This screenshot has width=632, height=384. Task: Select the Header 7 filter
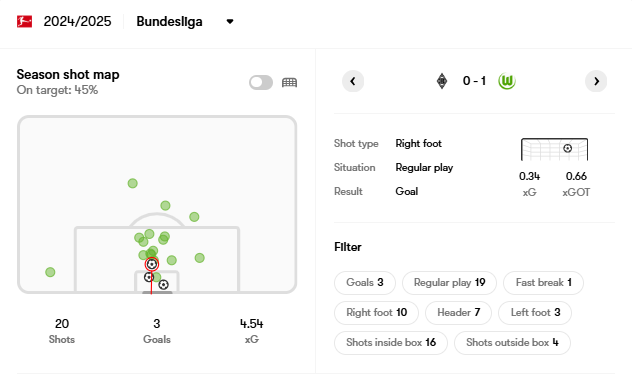tap(458, 313)
